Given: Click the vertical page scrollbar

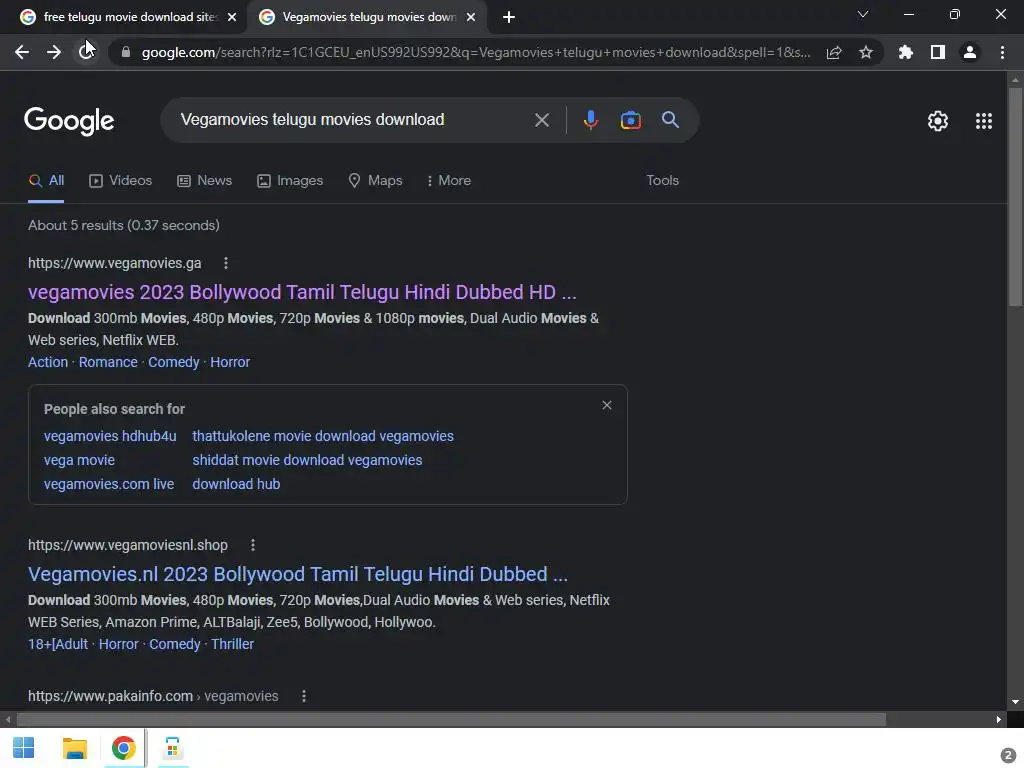Looking at the screenshot, I should [1015, 196].
